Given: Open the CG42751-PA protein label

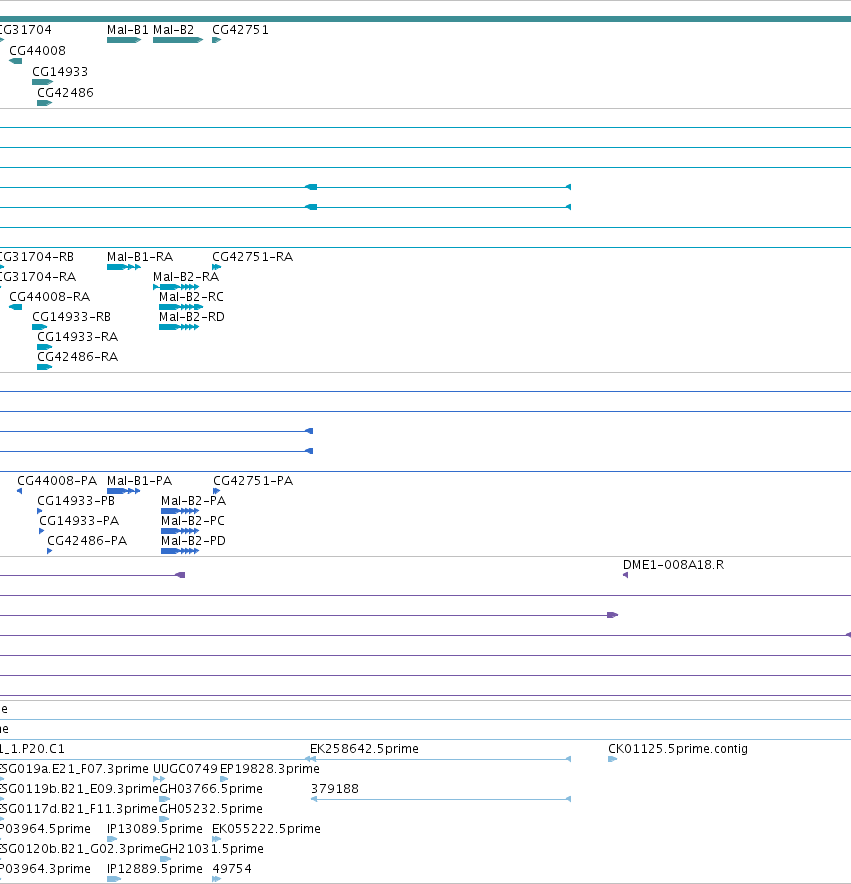Looking at the screenshot, I should click(x=253, y=481).
